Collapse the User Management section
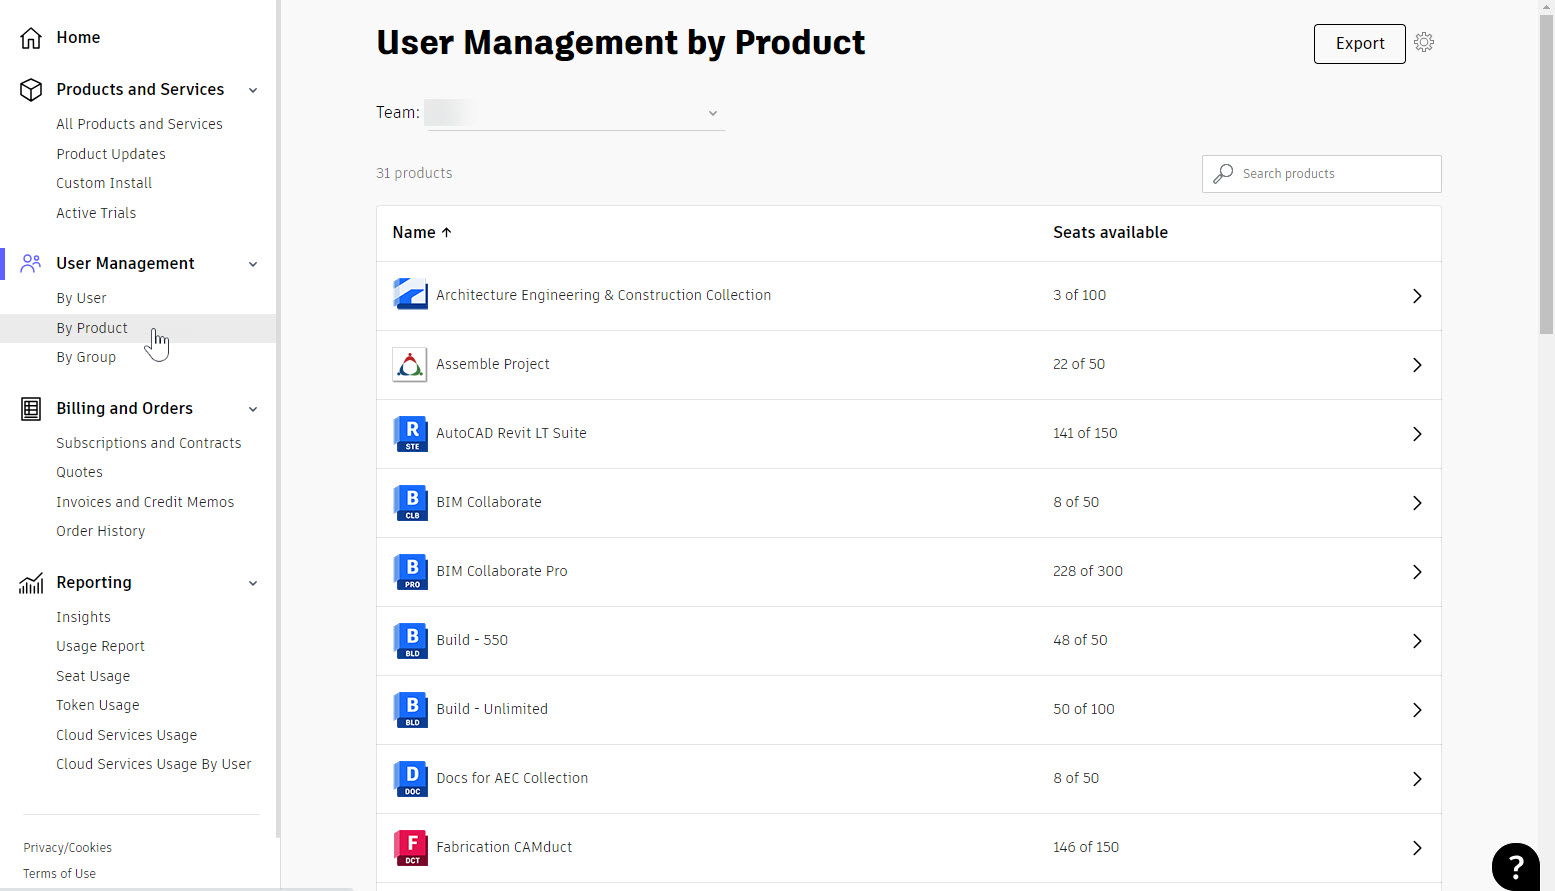Viewport: 1555px width, 891px height. tap(253, 264)
